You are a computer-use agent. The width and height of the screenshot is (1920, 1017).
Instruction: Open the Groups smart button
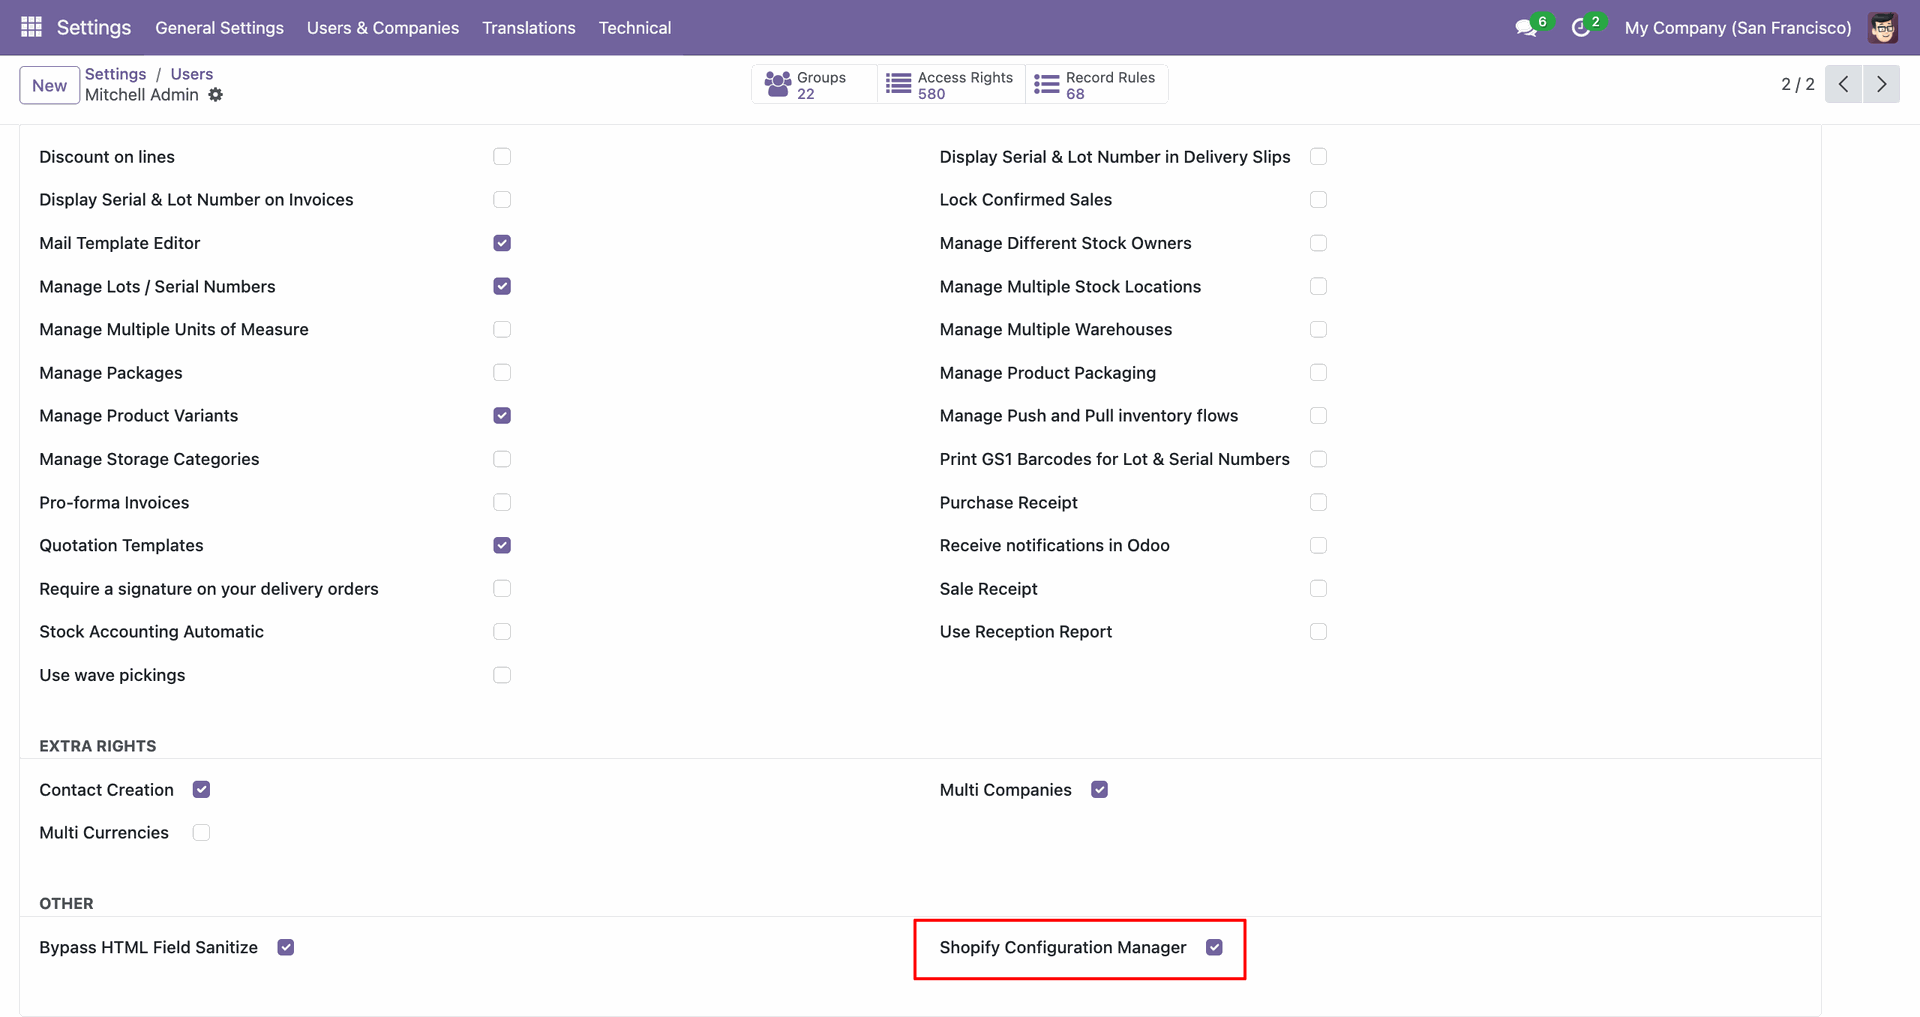pos(814,85)
